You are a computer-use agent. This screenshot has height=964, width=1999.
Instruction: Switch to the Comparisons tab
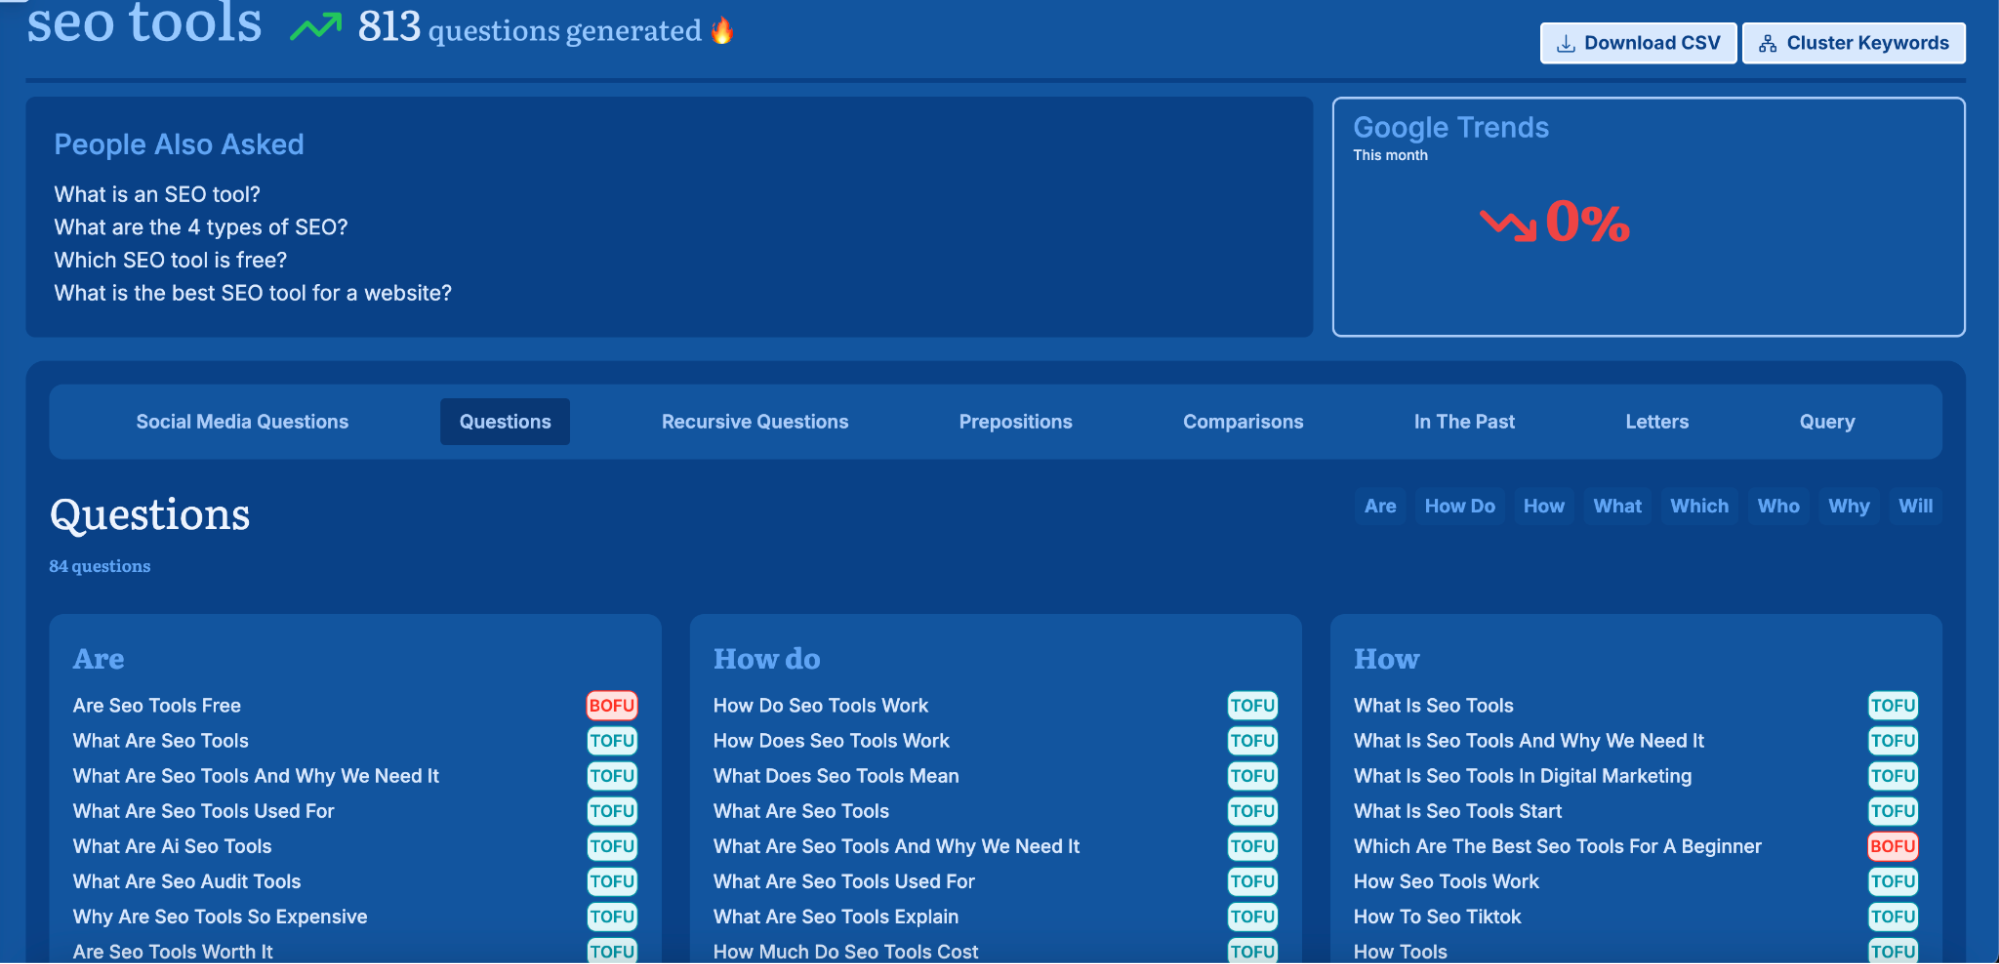pyautogui.click(x=1243, y=422)
